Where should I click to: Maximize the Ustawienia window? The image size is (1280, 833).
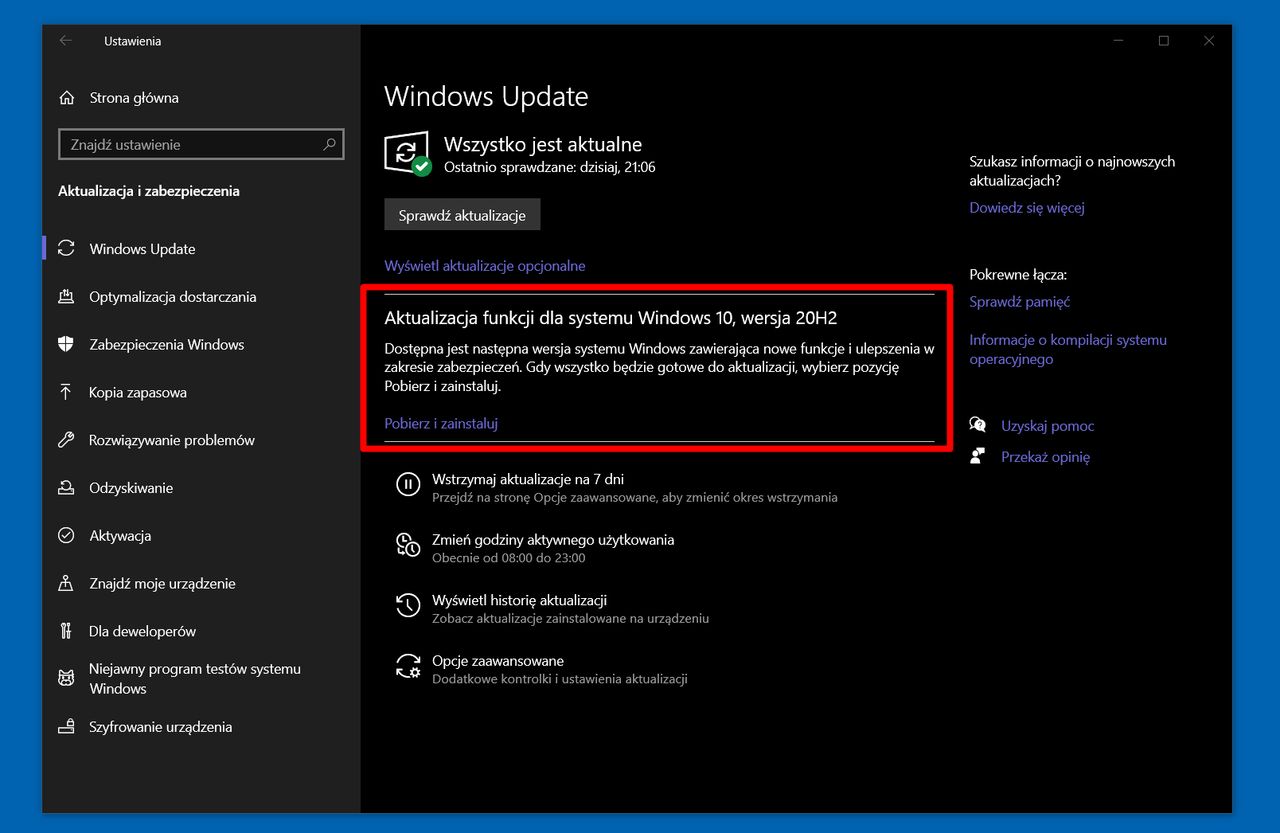[x=1164, y=41]
